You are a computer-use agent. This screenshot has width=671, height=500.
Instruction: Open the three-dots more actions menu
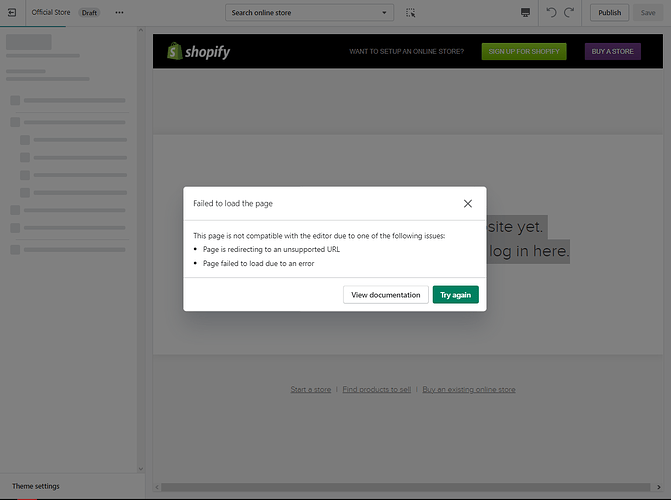[x=119, y=13]
